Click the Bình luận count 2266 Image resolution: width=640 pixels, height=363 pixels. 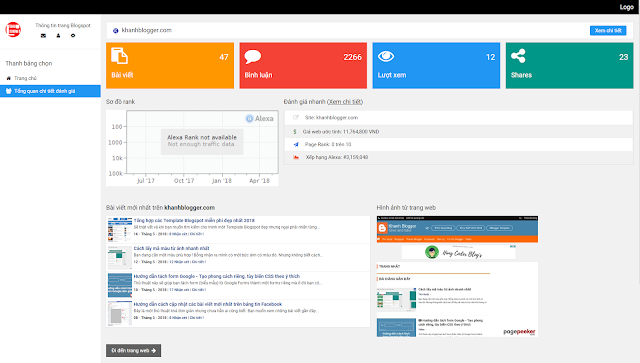coord(353,57)
